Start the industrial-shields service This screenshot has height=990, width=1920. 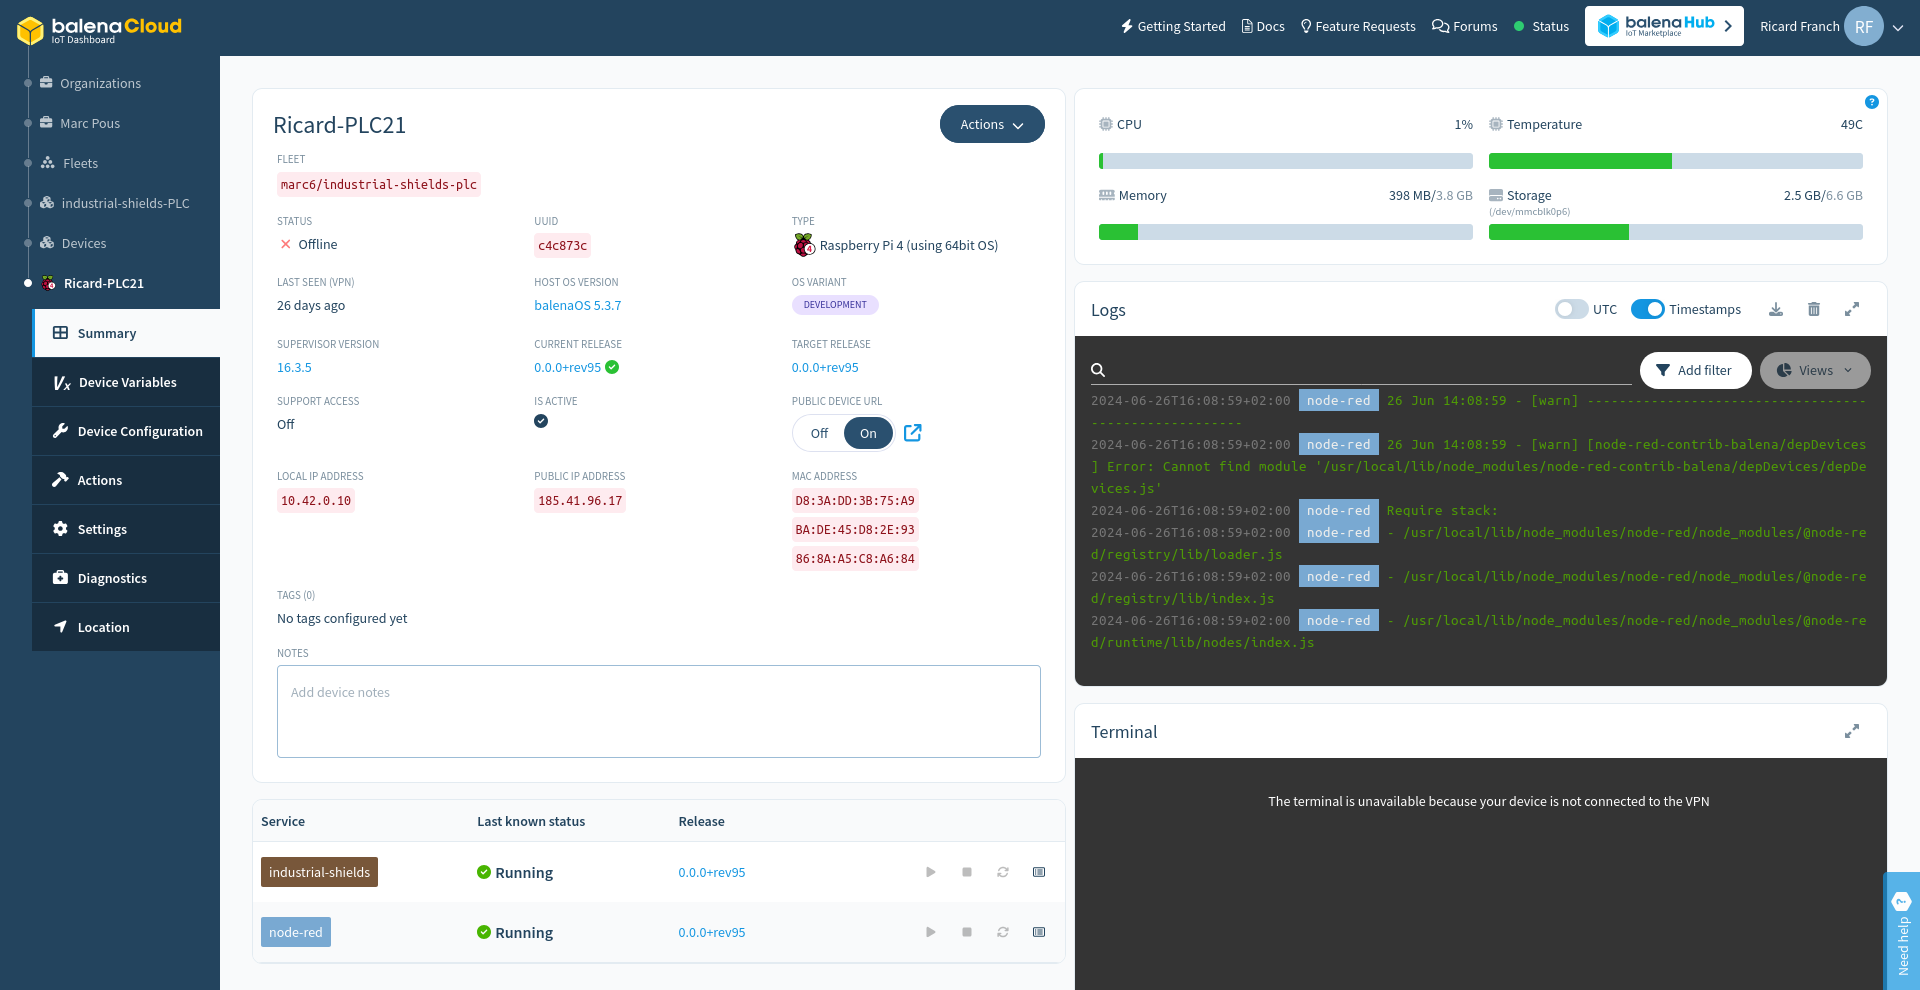point(931,872)
